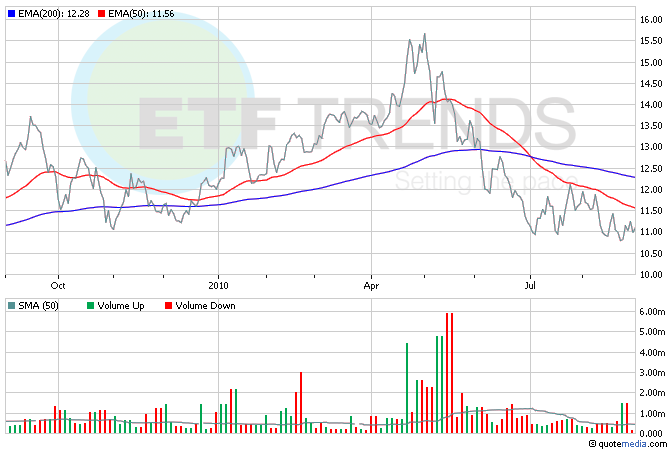Viewport: 671px width, 449px height.
Task: Click the Volume Up legend text
Action: click(x=121, y=306)
